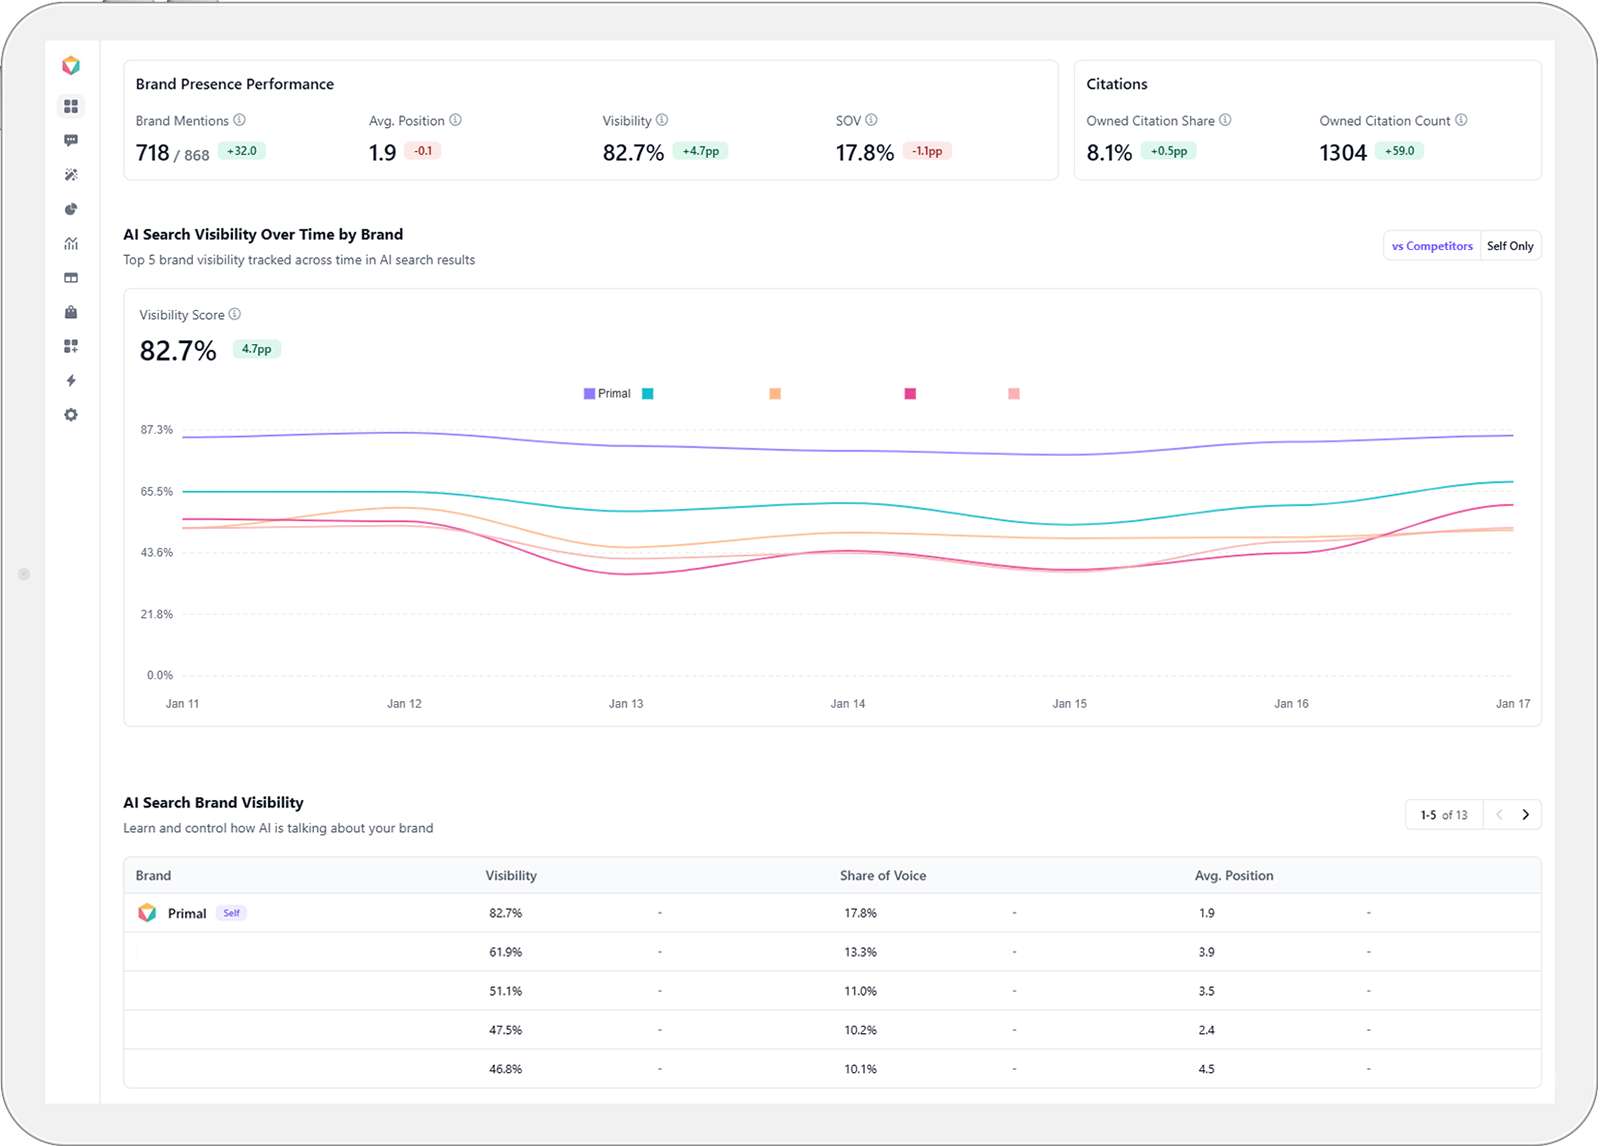Image resolution: width=1600 pixels, height=1146 pixels.
Task: Switch to vs Competitors view
Action: pyautogui.click(x=1432, y=246)
